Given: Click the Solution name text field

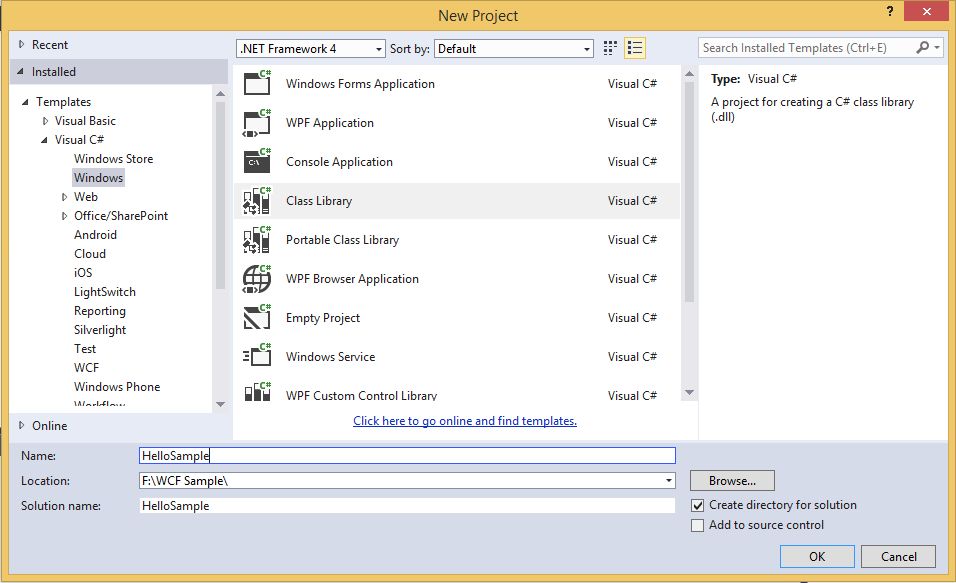Looking at the screenshot, I should coord(407,506).
